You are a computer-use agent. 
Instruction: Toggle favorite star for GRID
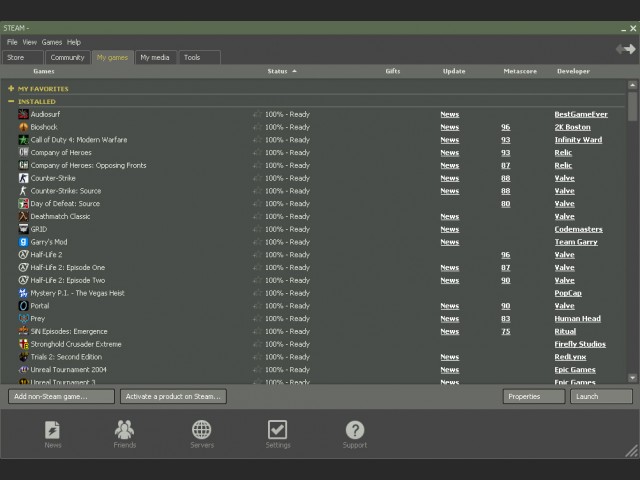pyautogui.click(x=257, y=229)
